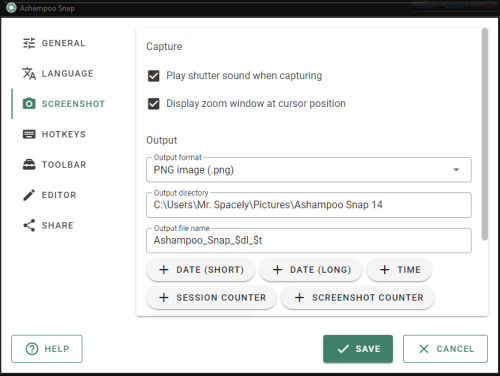Insert Session Counter placeholder
This screenshot has height=376, width=500.
[211, 297]
